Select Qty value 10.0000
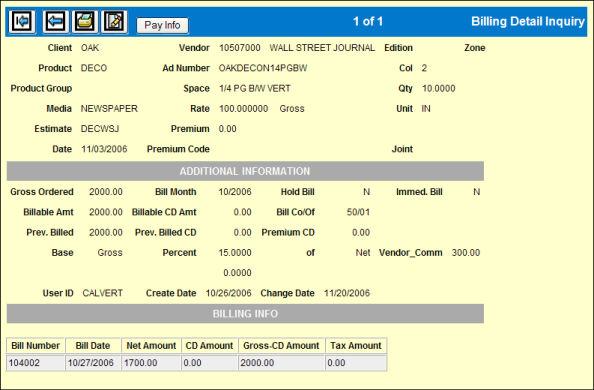The height and width of the screenshot is (390, 594). pos(438,88)
